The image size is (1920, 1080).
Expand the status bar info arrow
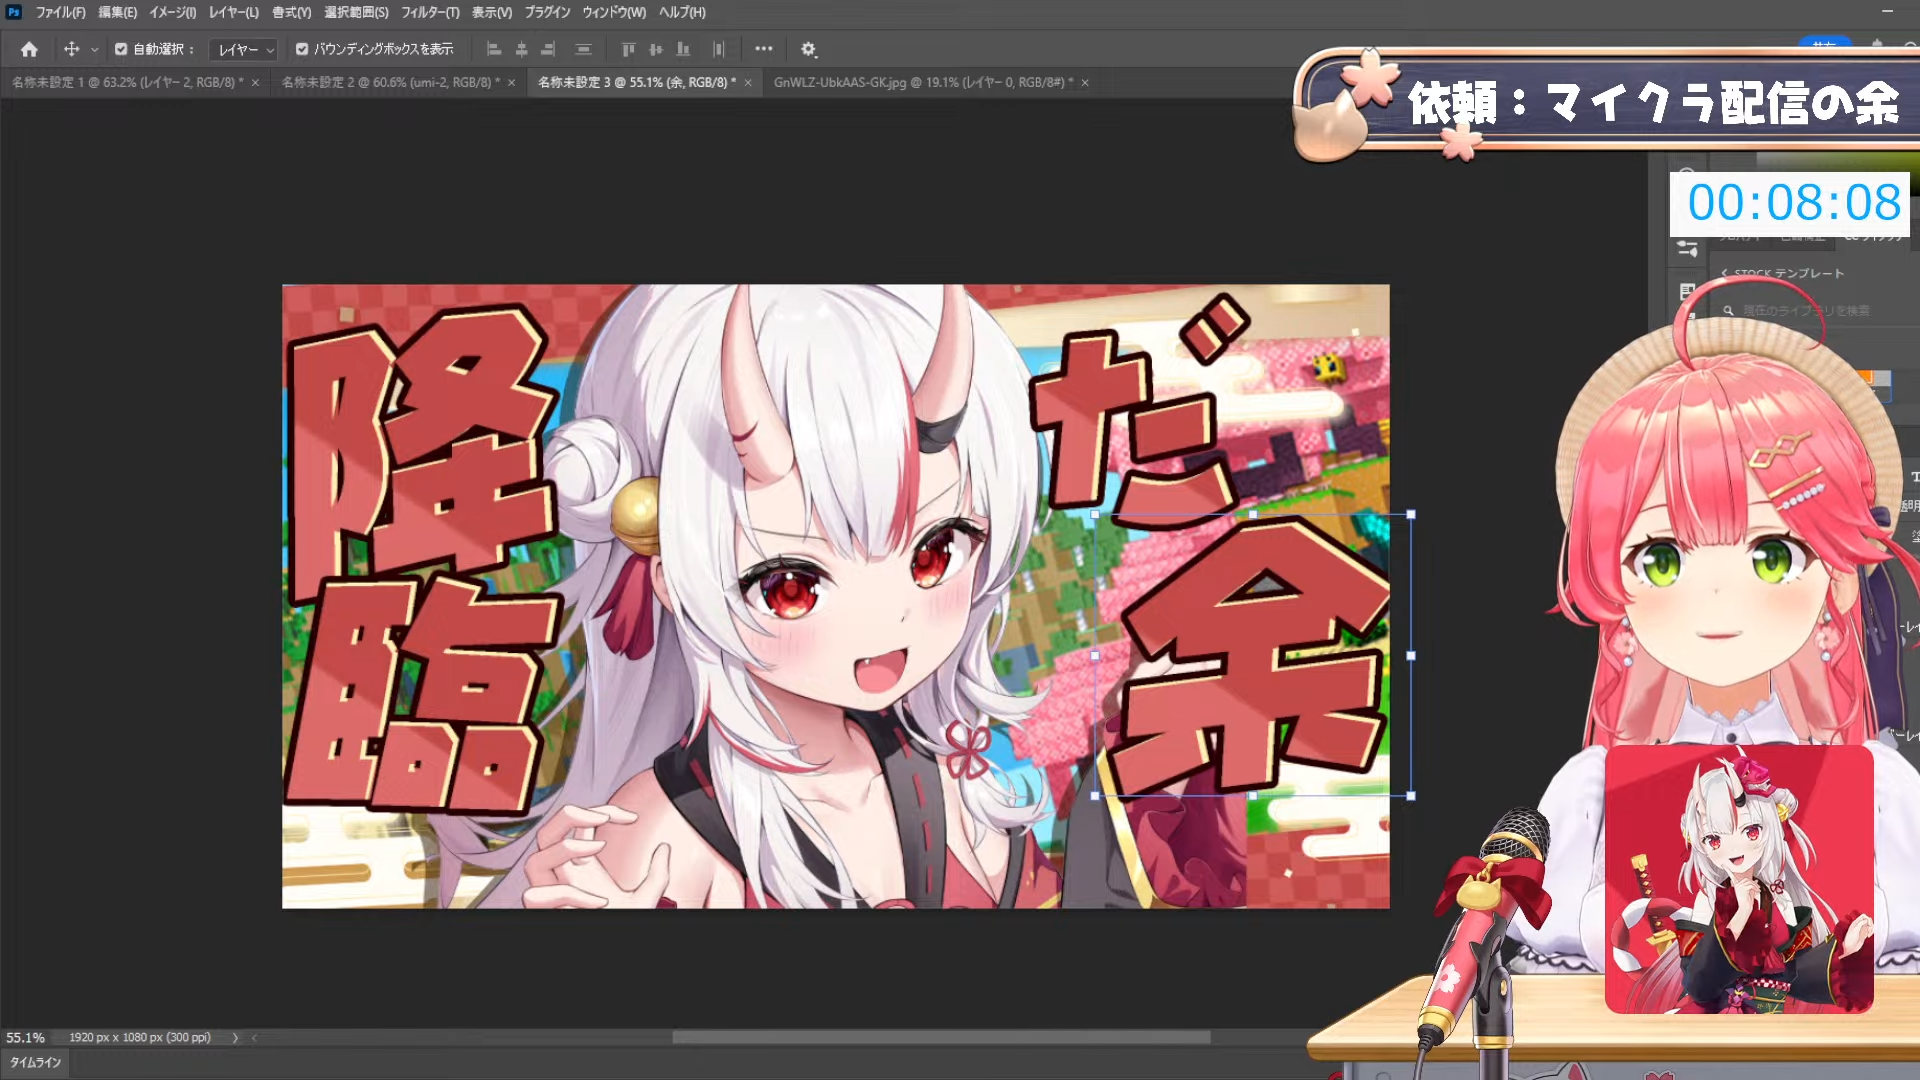(235, 1038)
